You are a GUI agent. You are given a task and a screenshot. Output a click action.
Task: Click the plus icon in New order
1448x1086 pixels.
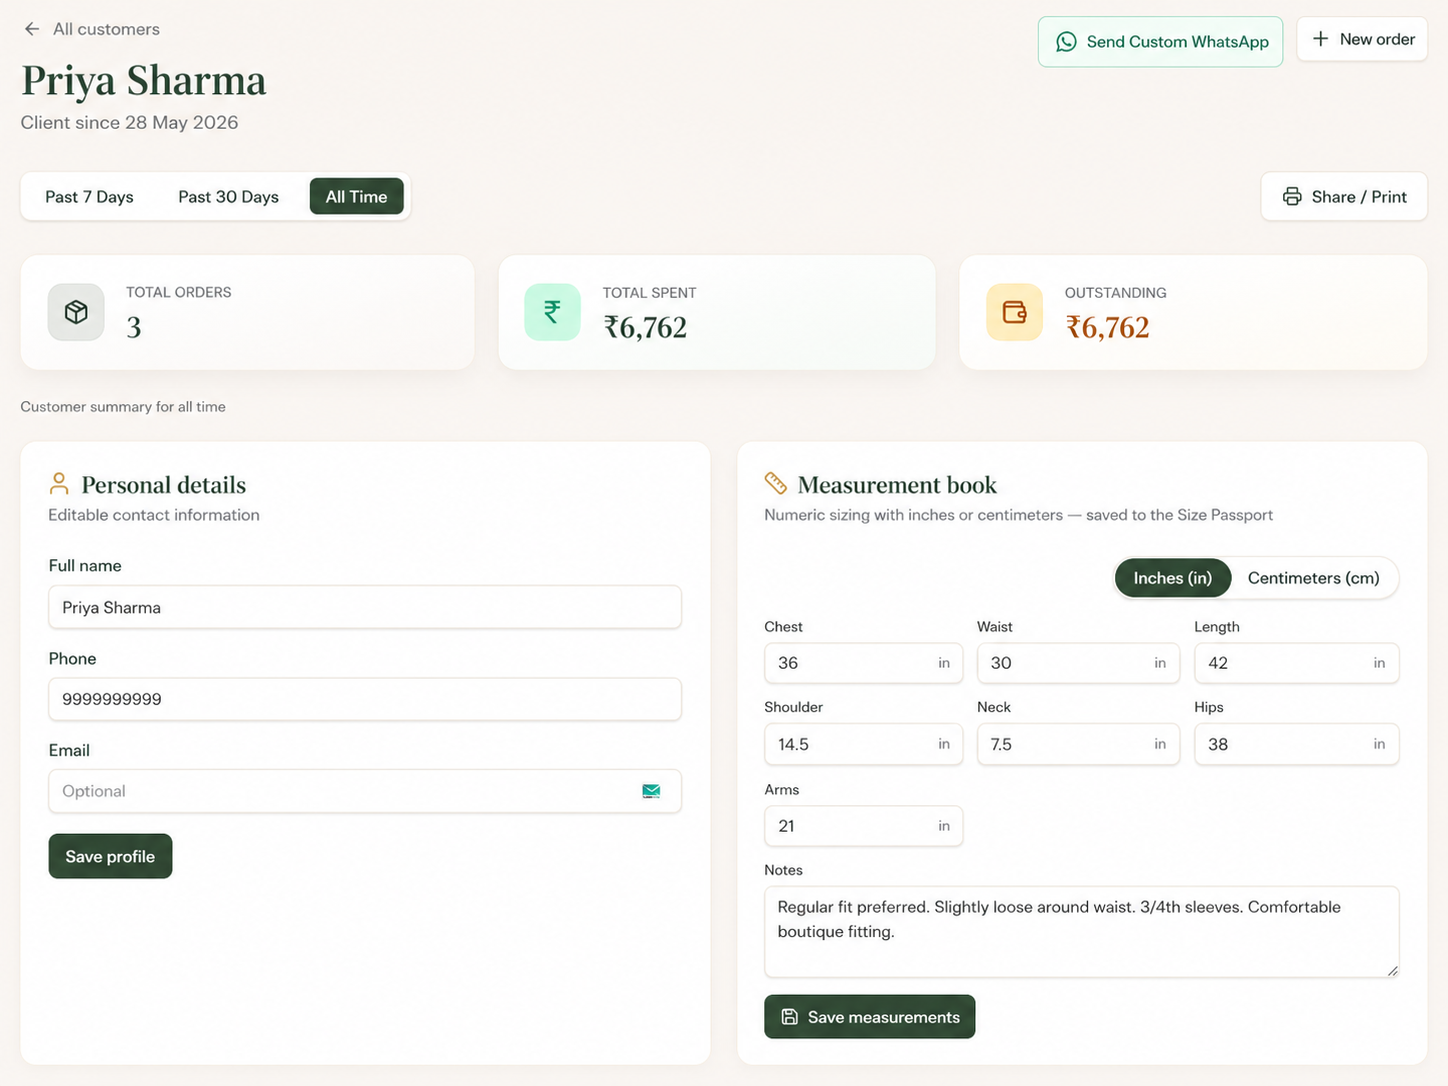coord(1320,39)
